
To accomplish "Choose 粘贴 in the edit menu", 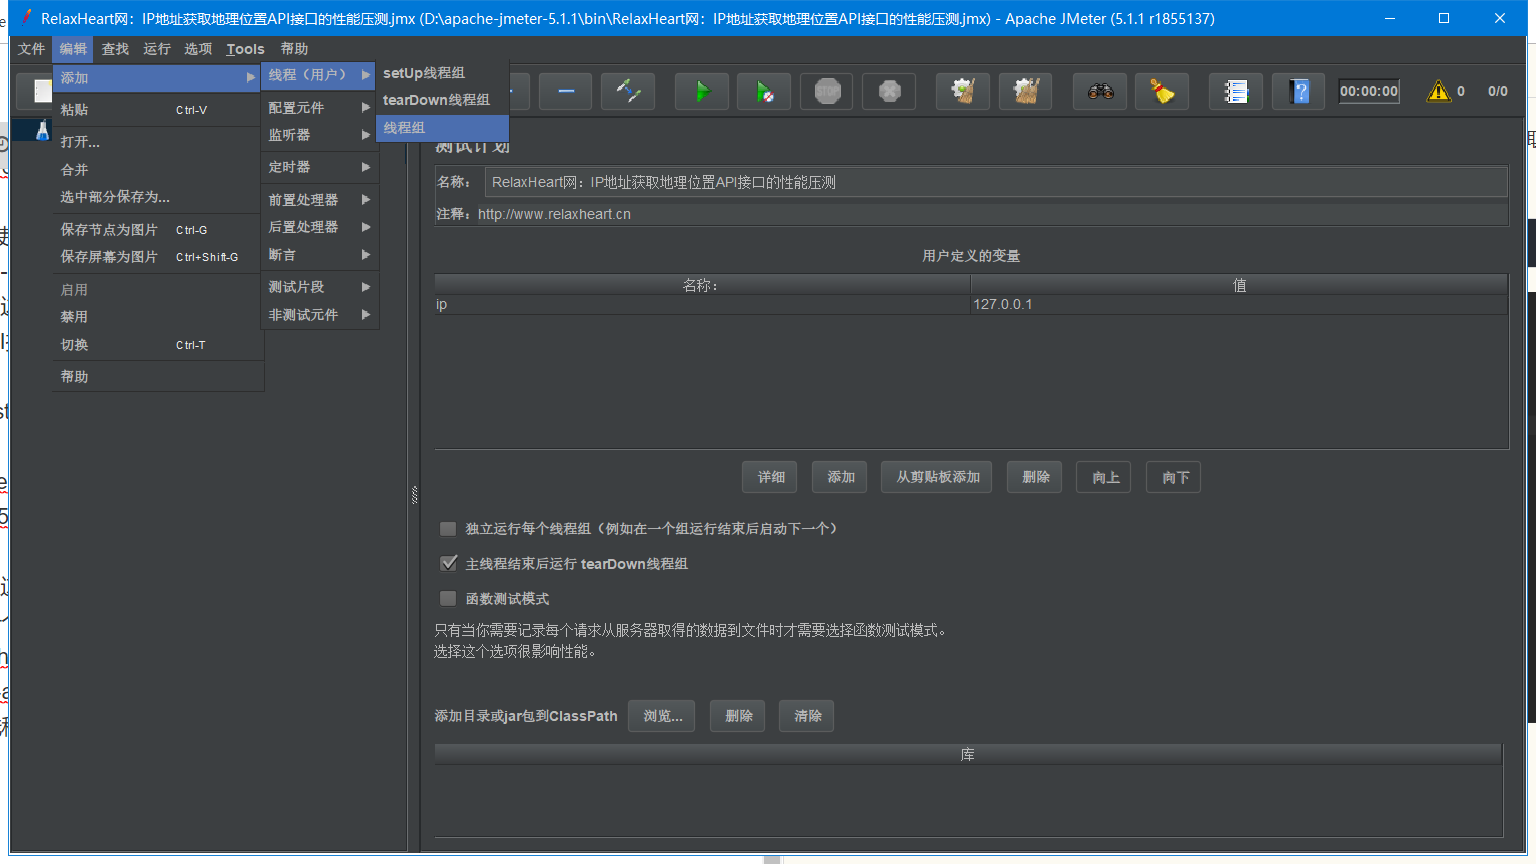I will click(x=158, y=110).
